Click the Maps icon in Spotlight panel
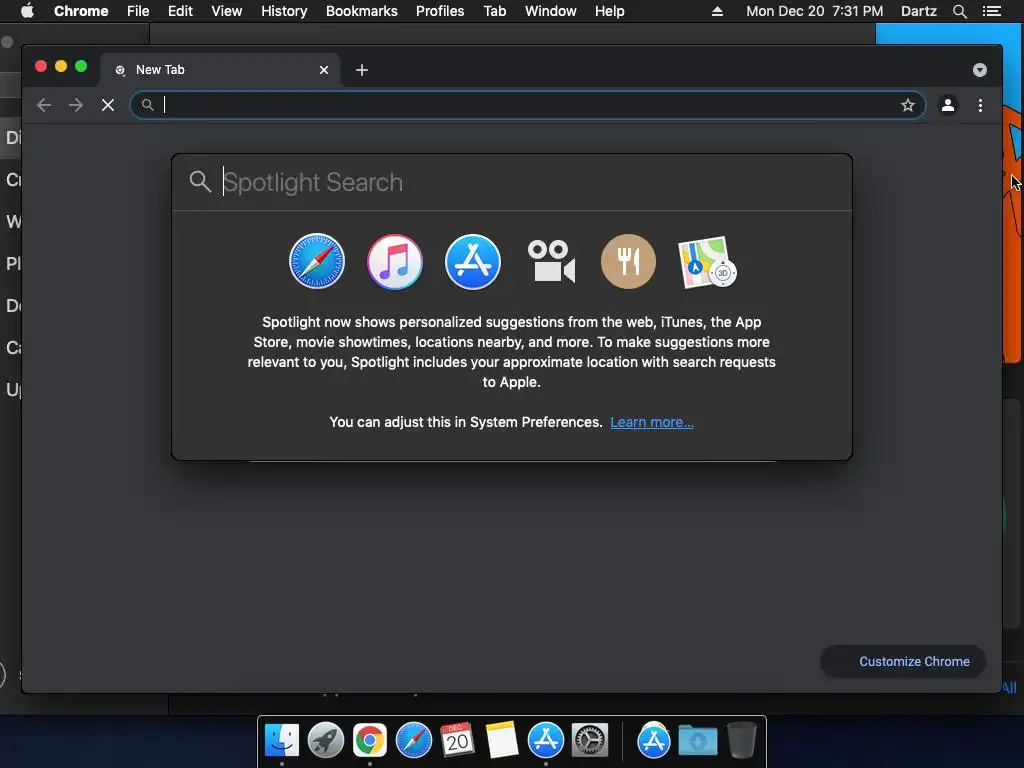This screenshot has width=1024, height=768. (x=707, y=262)
